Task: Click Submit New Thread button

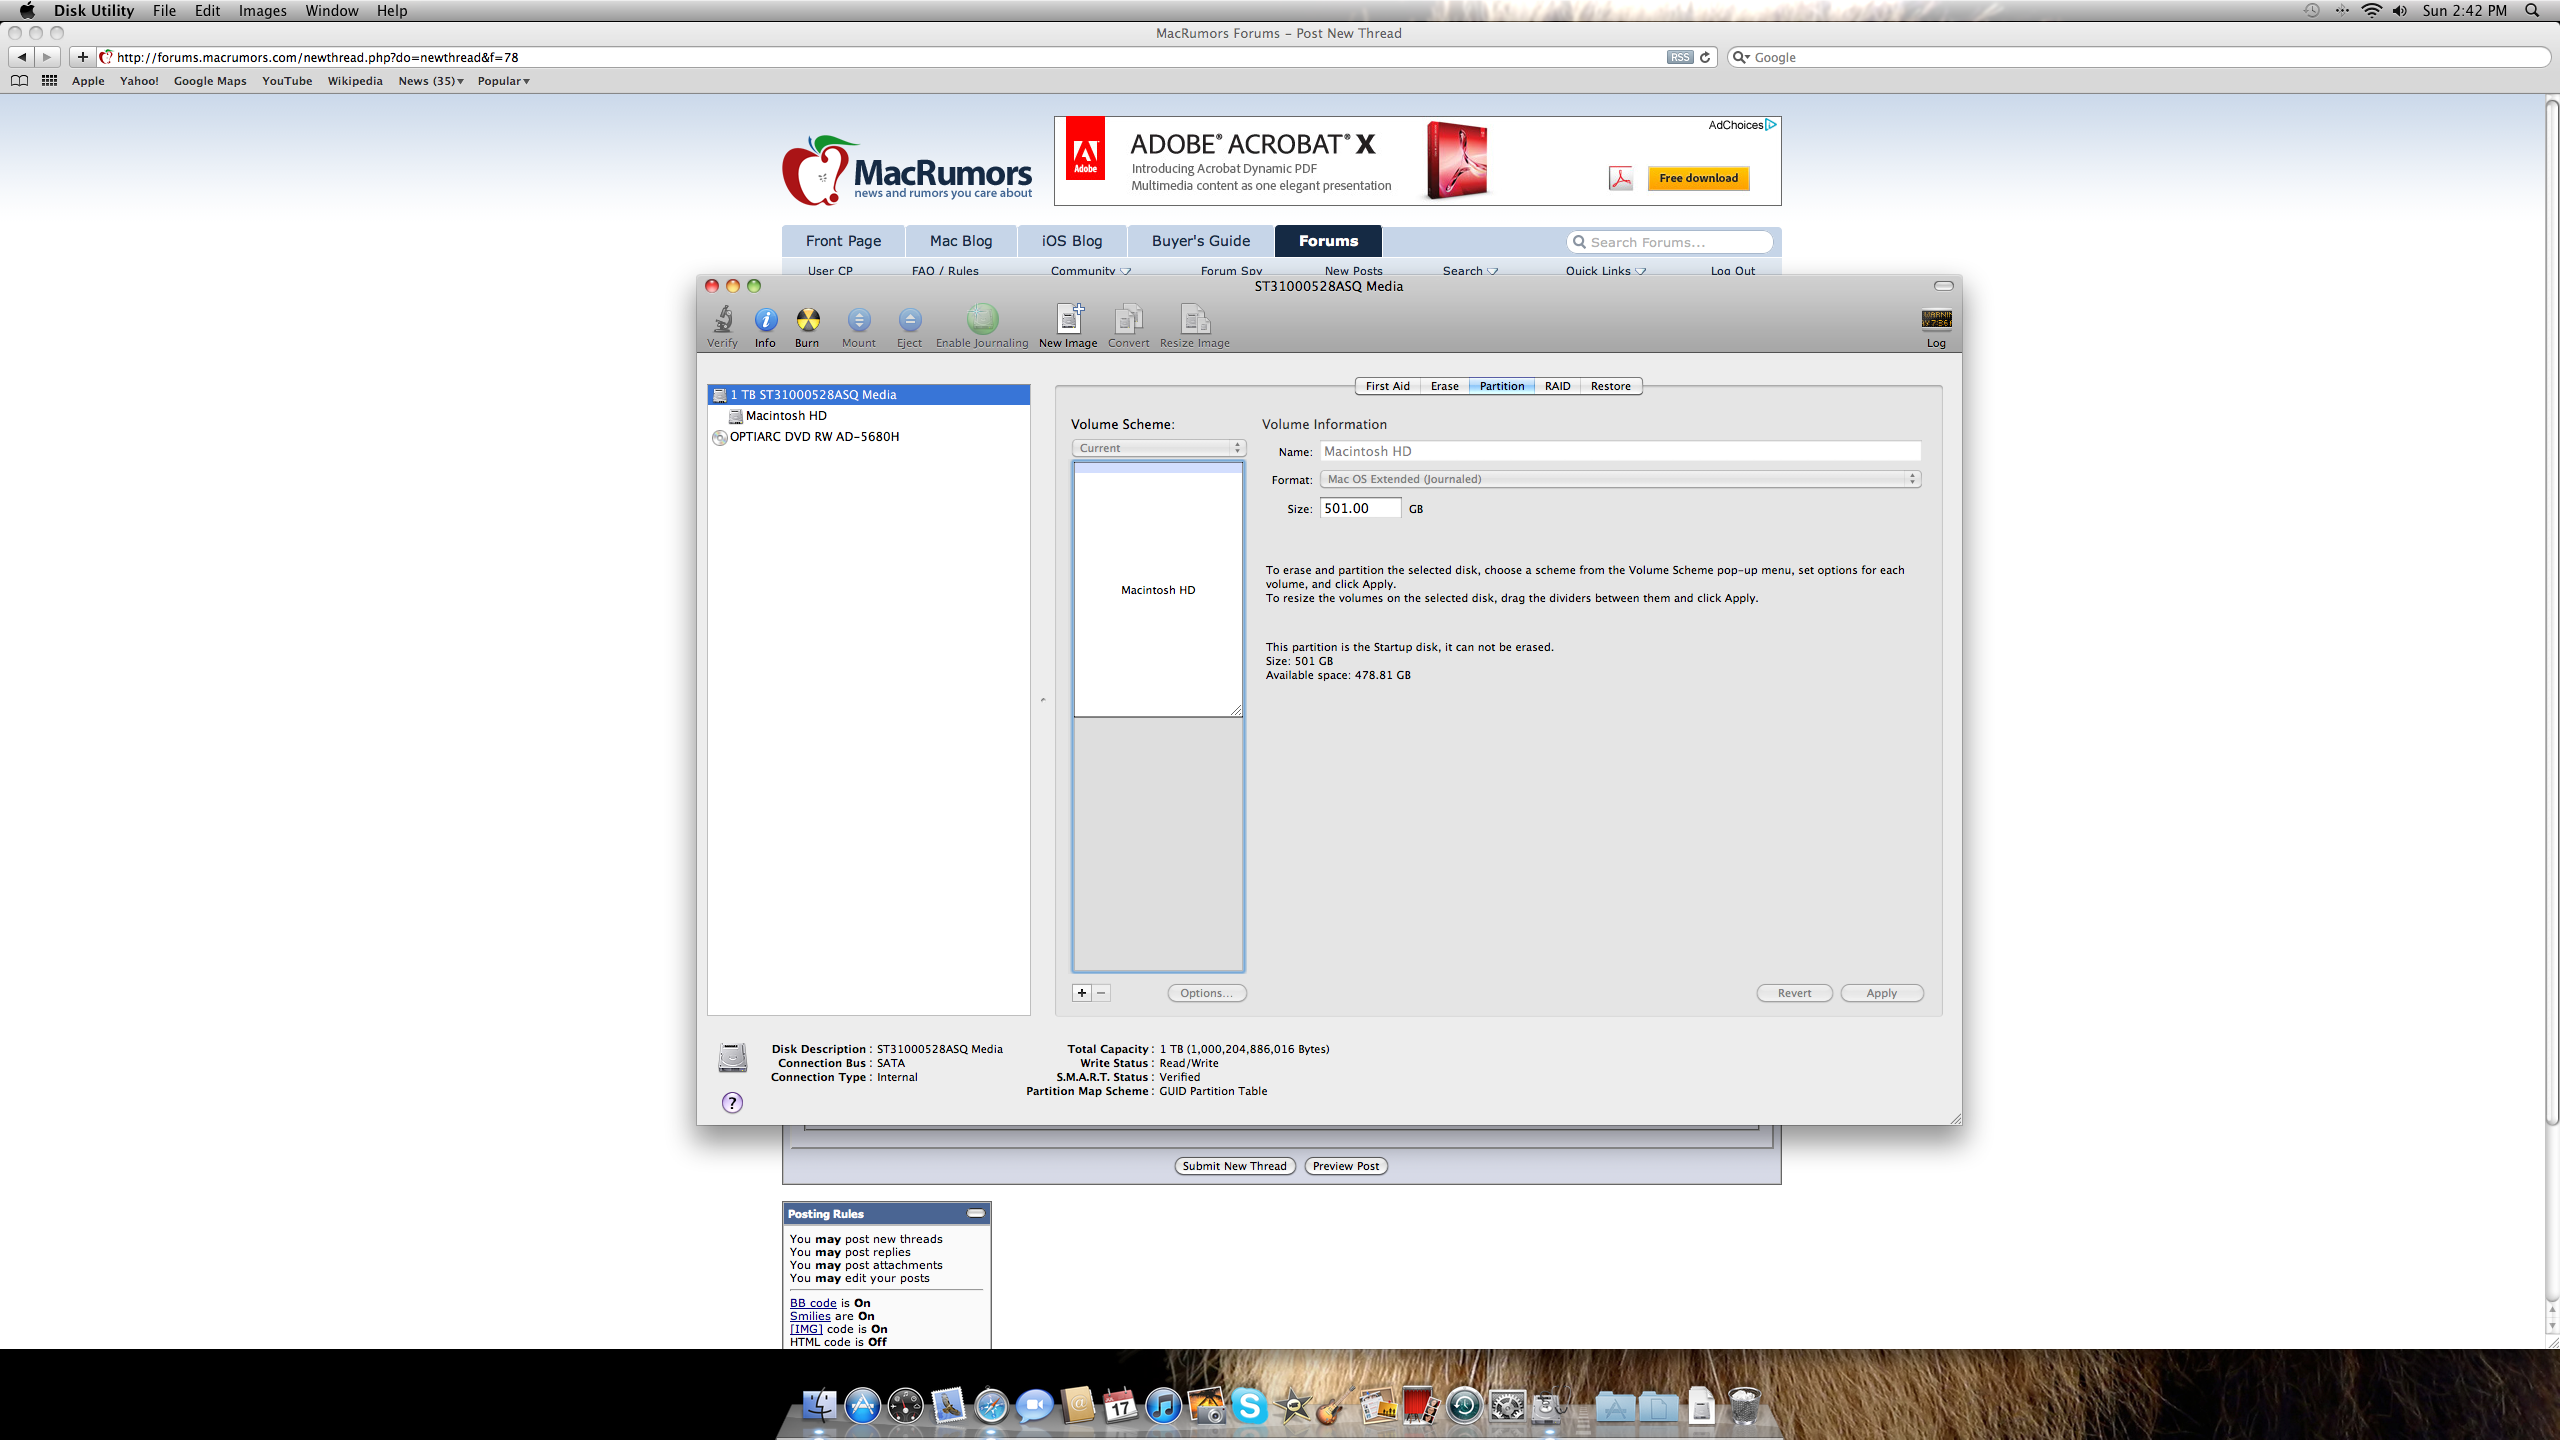Action: click(1234, 1166)
